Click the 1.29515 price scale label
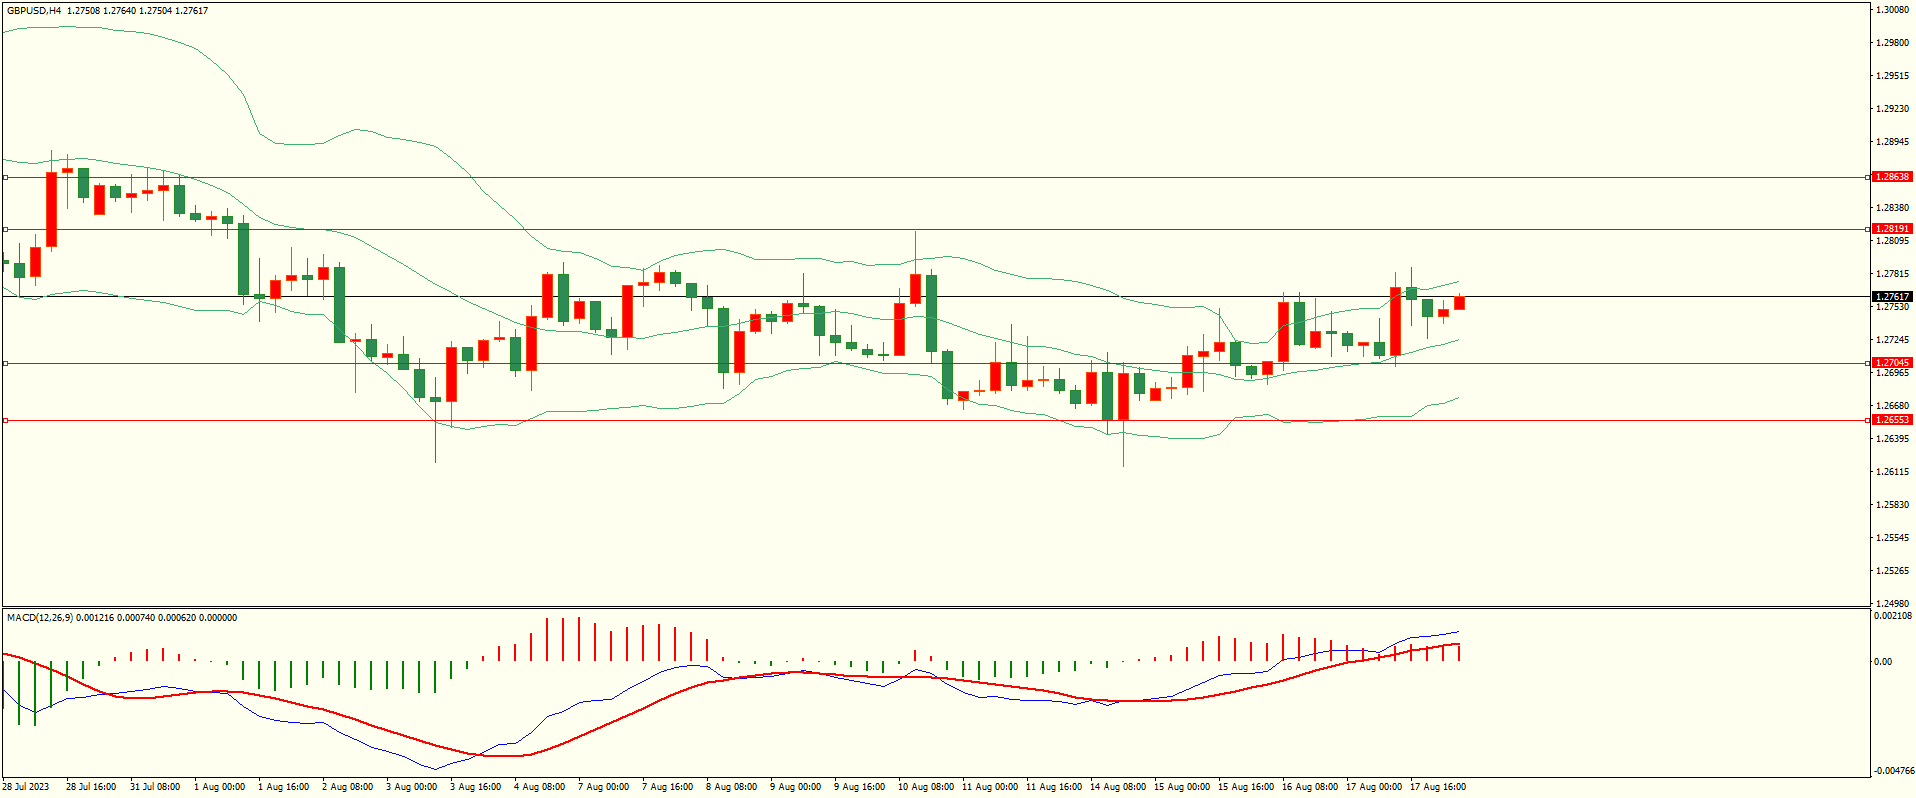The height and width of the screenshot is (798, 1916). (x=1893, y=76)
